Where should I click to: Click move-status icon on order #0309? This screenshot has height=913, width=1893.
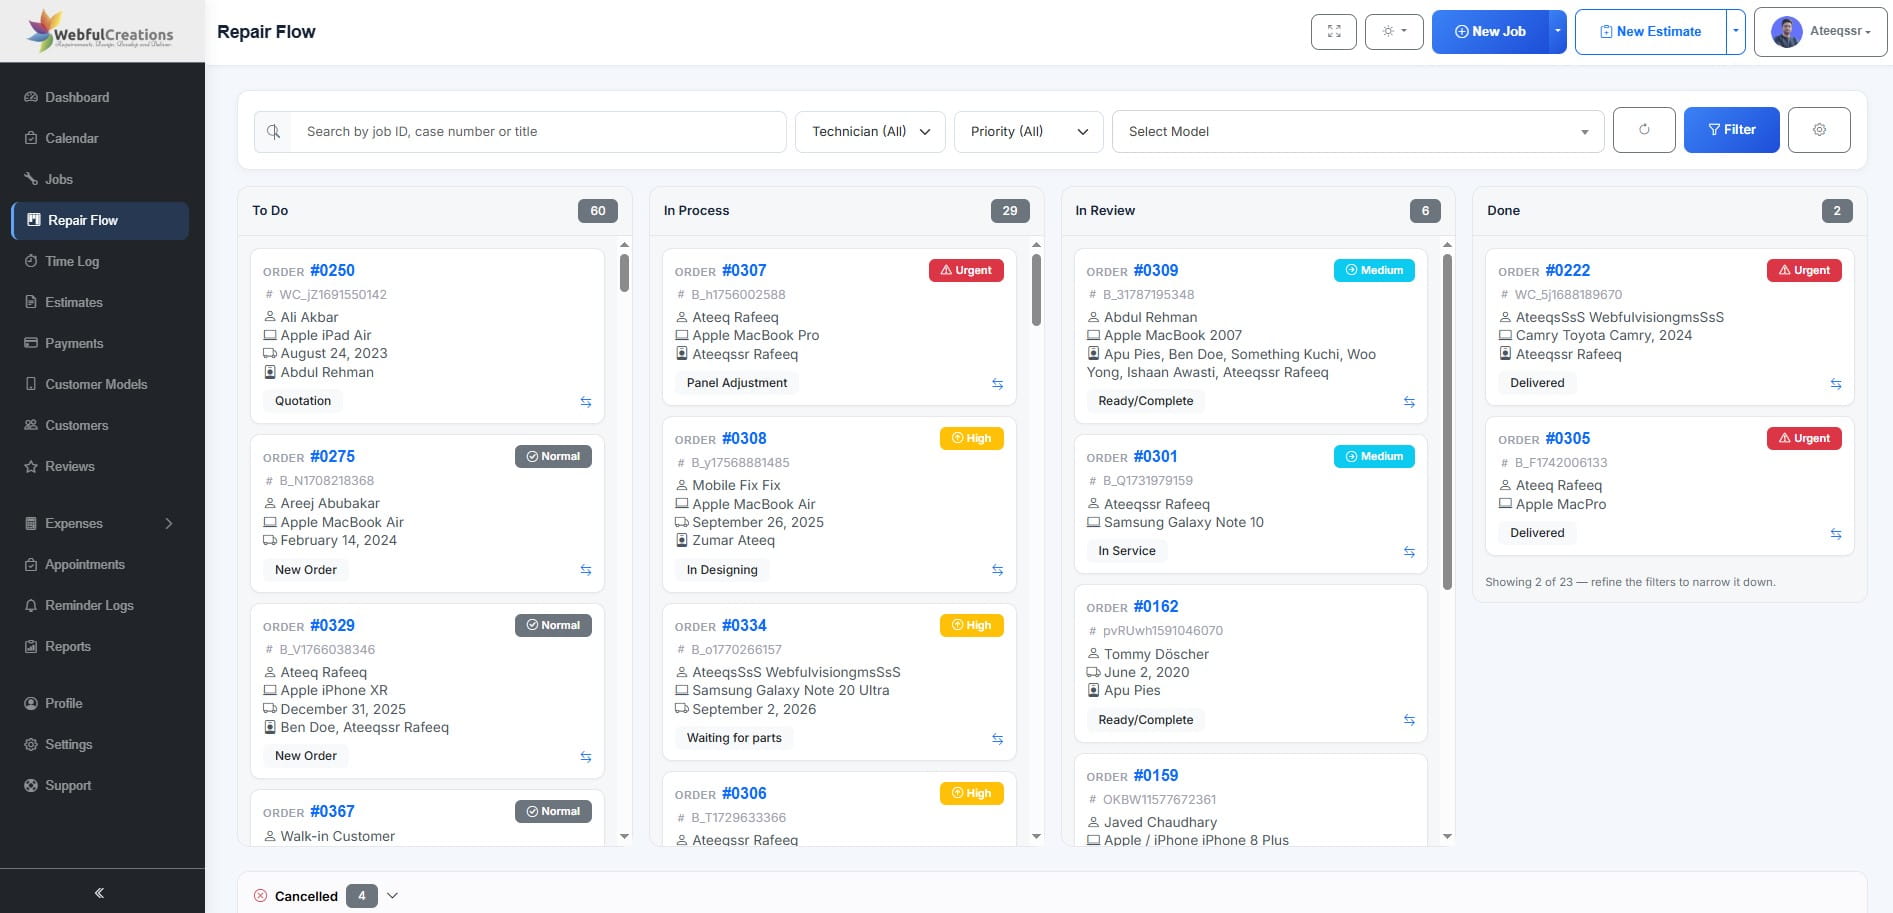(x=1409, y=402)
